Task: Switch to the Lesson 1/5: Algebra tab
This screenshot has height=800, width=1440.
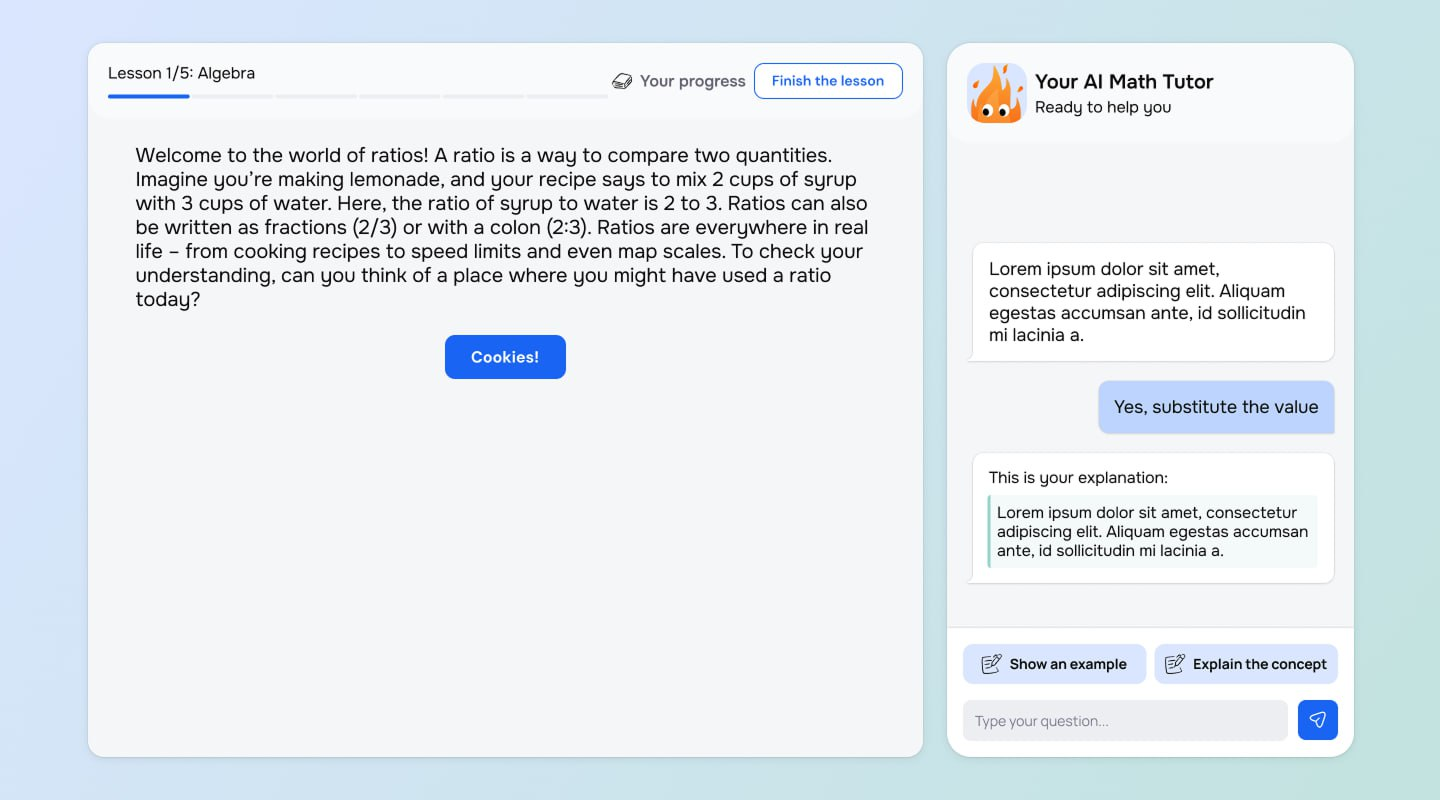Action: point(182,73)
